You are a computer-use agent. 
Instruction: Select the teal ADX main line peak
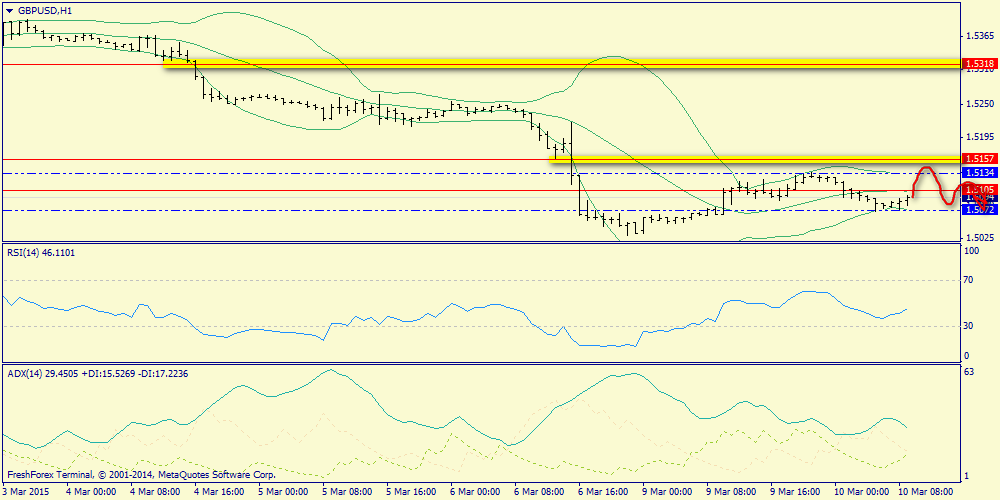(330, 370)
